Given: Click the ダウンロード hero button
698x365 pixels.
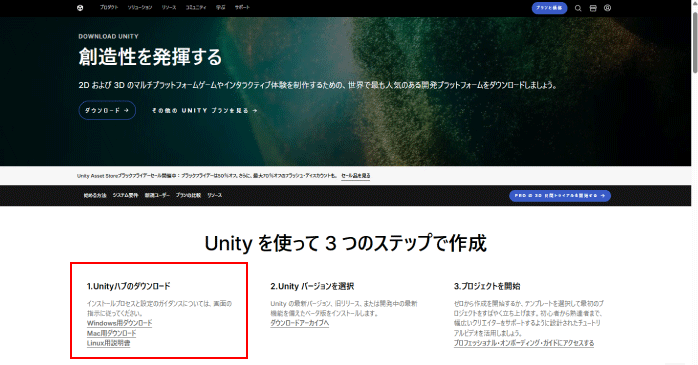Looking at the screenshot, I should coord(107,110).
